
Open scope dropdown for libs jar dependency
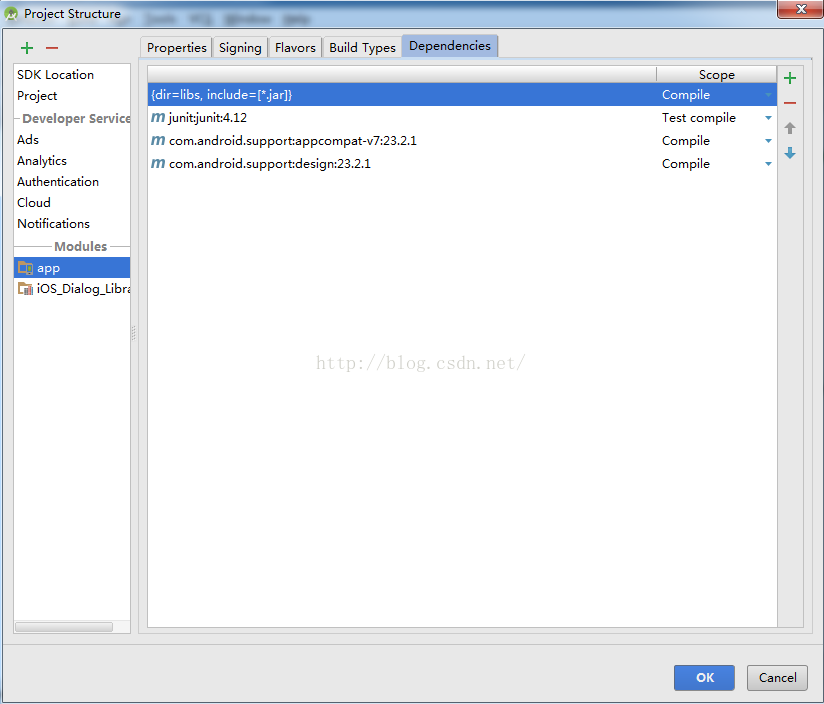[x=768, y=95]
